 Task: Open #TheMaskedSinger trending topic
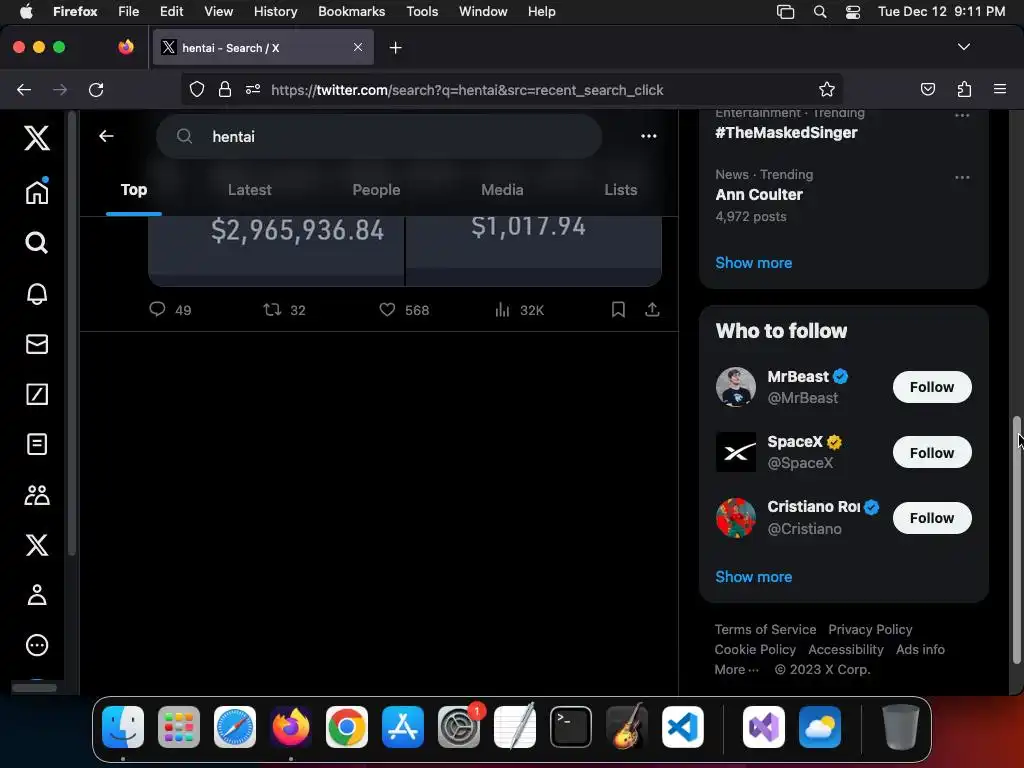coord(786,133)
